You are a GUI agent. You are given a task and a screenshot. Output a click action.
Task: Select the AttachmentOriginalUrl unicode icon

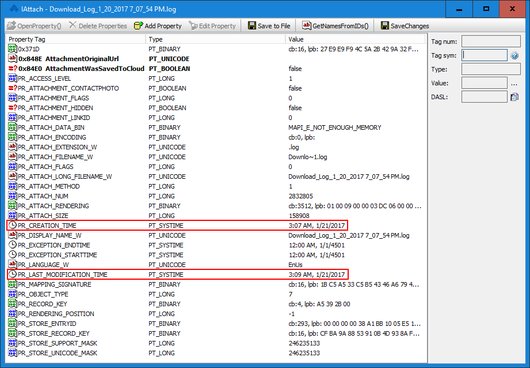pyautogui.click(x=12, y=59)
